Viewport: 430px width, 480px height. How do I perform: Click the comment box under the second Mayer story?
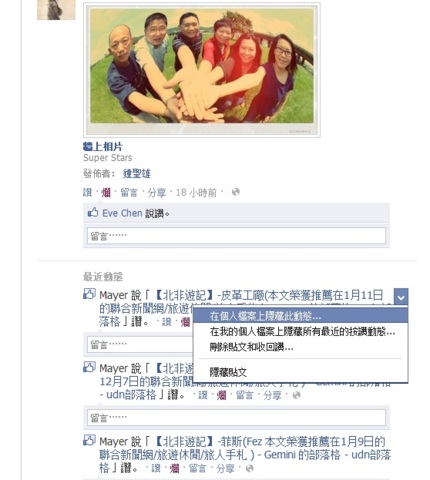tap(236, 418)
